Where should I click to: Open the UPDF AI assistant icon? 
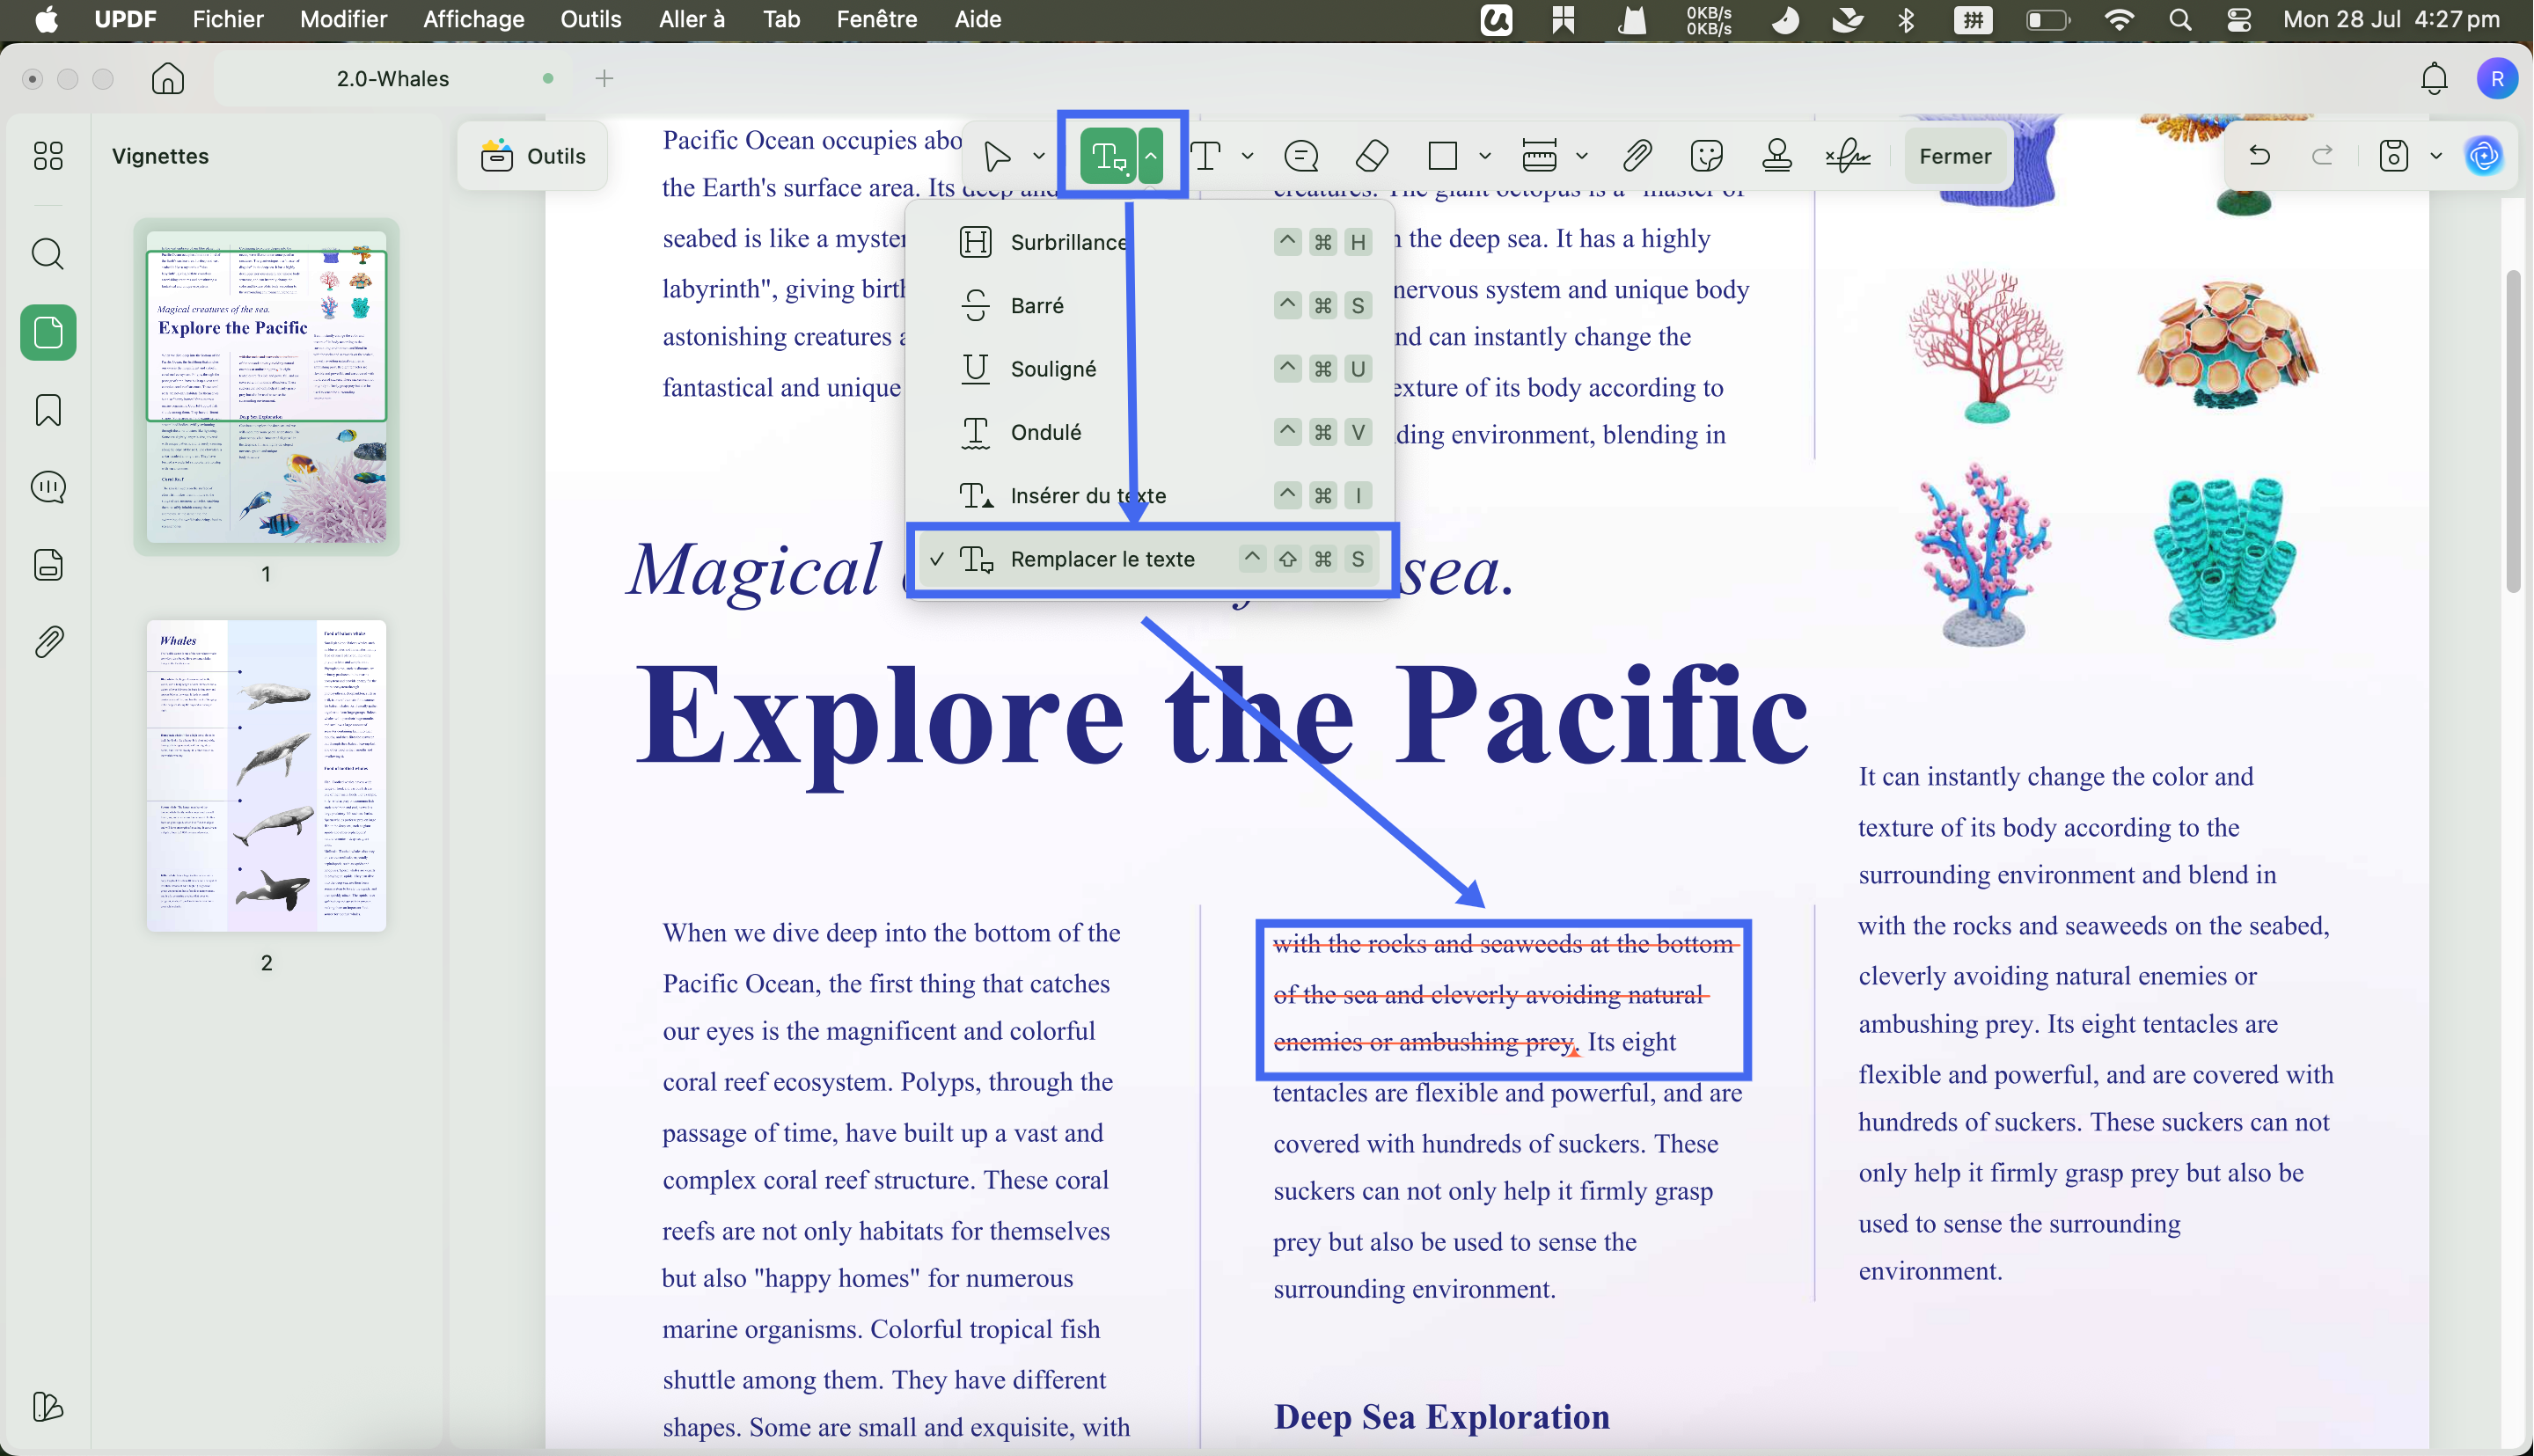2485,156
